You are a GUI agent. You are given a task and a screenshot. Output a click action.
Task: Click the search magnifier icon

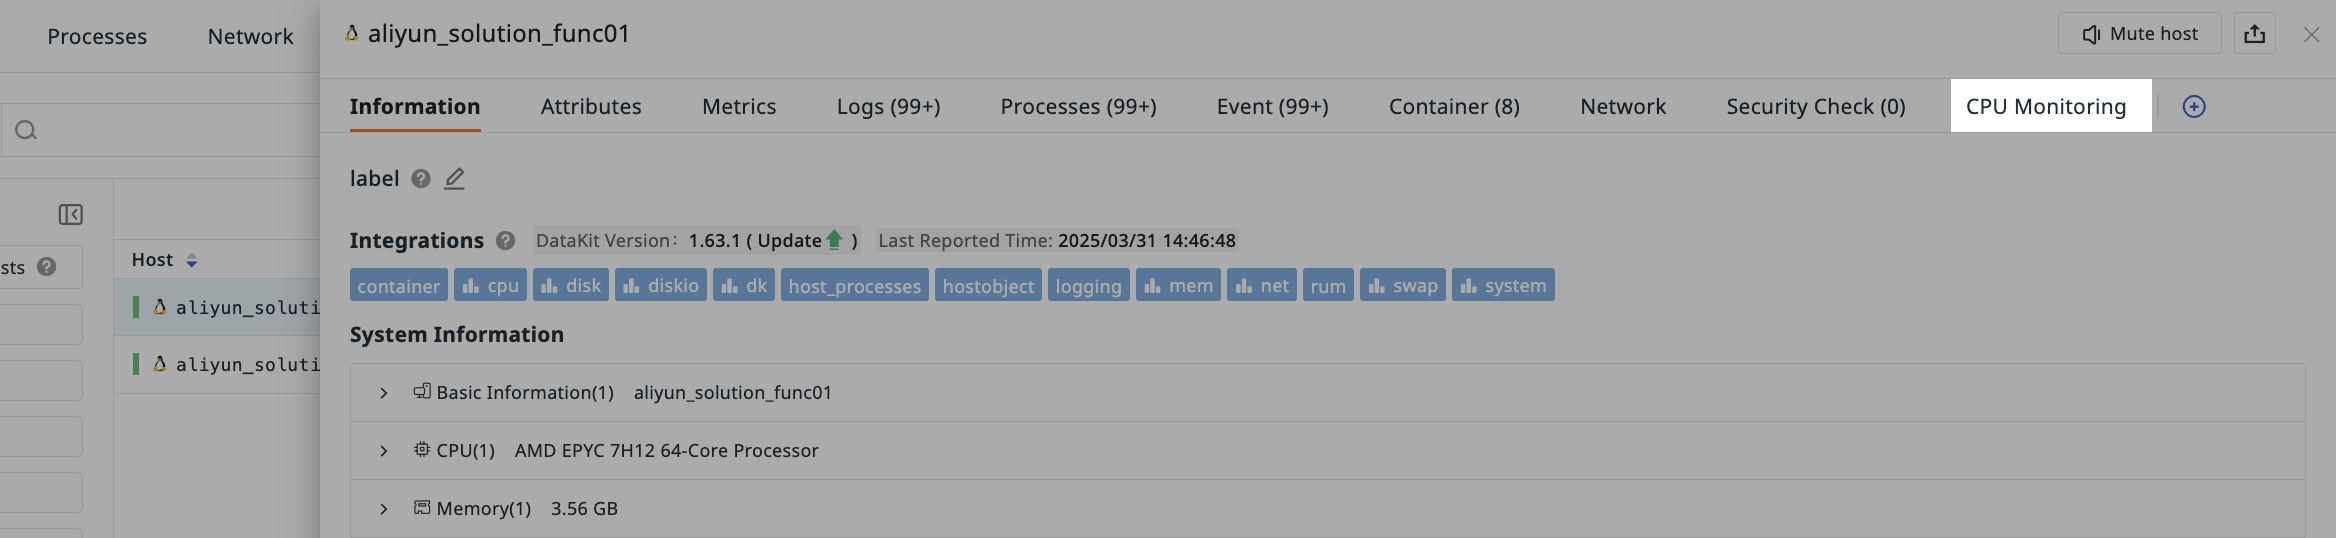click(x=27, y=130)
